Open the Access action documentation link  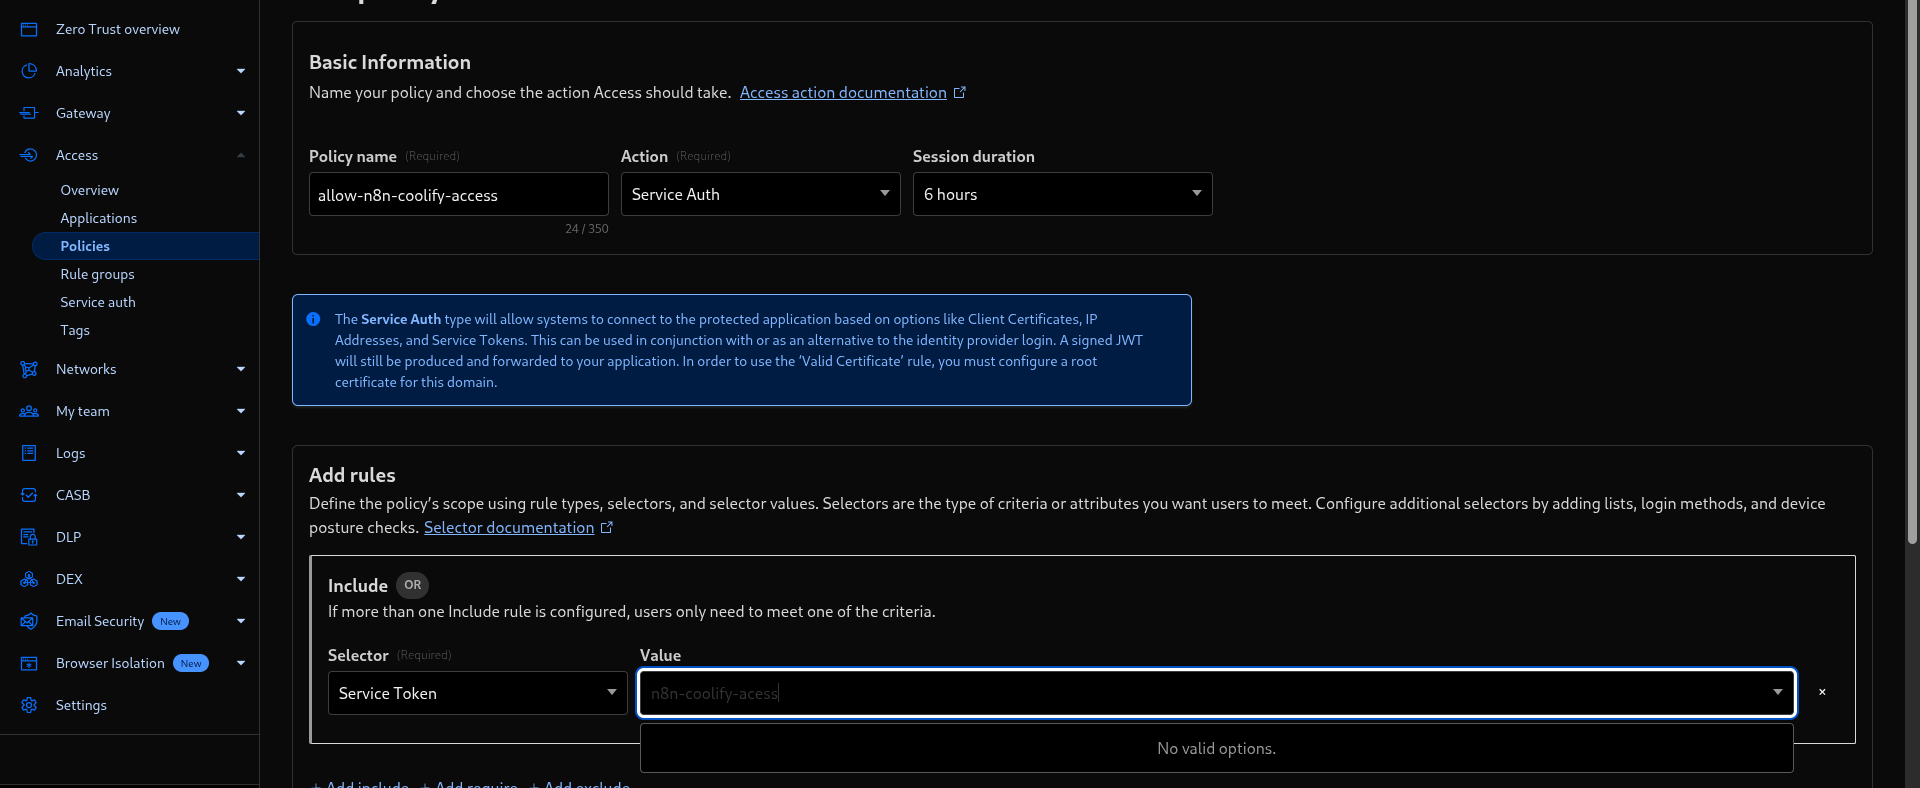click(843, 93)
